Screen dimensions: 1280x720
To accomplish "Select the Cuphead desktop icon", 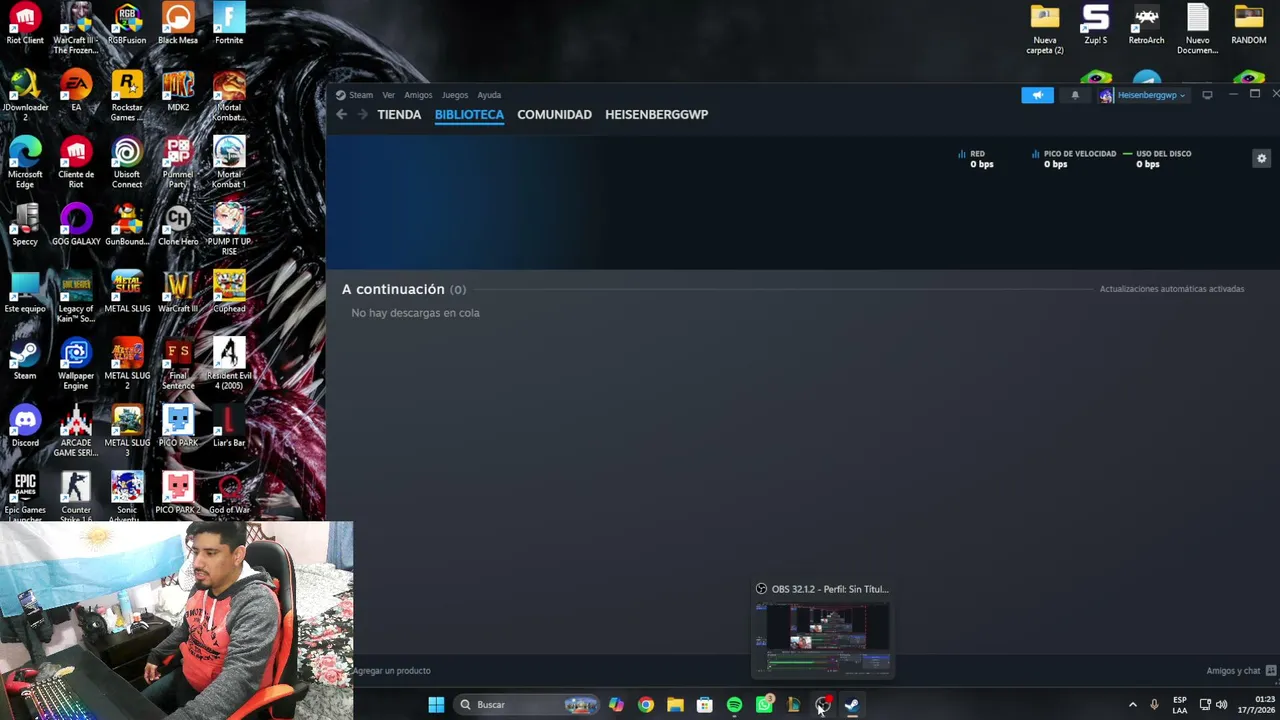I will pos(229,293).
